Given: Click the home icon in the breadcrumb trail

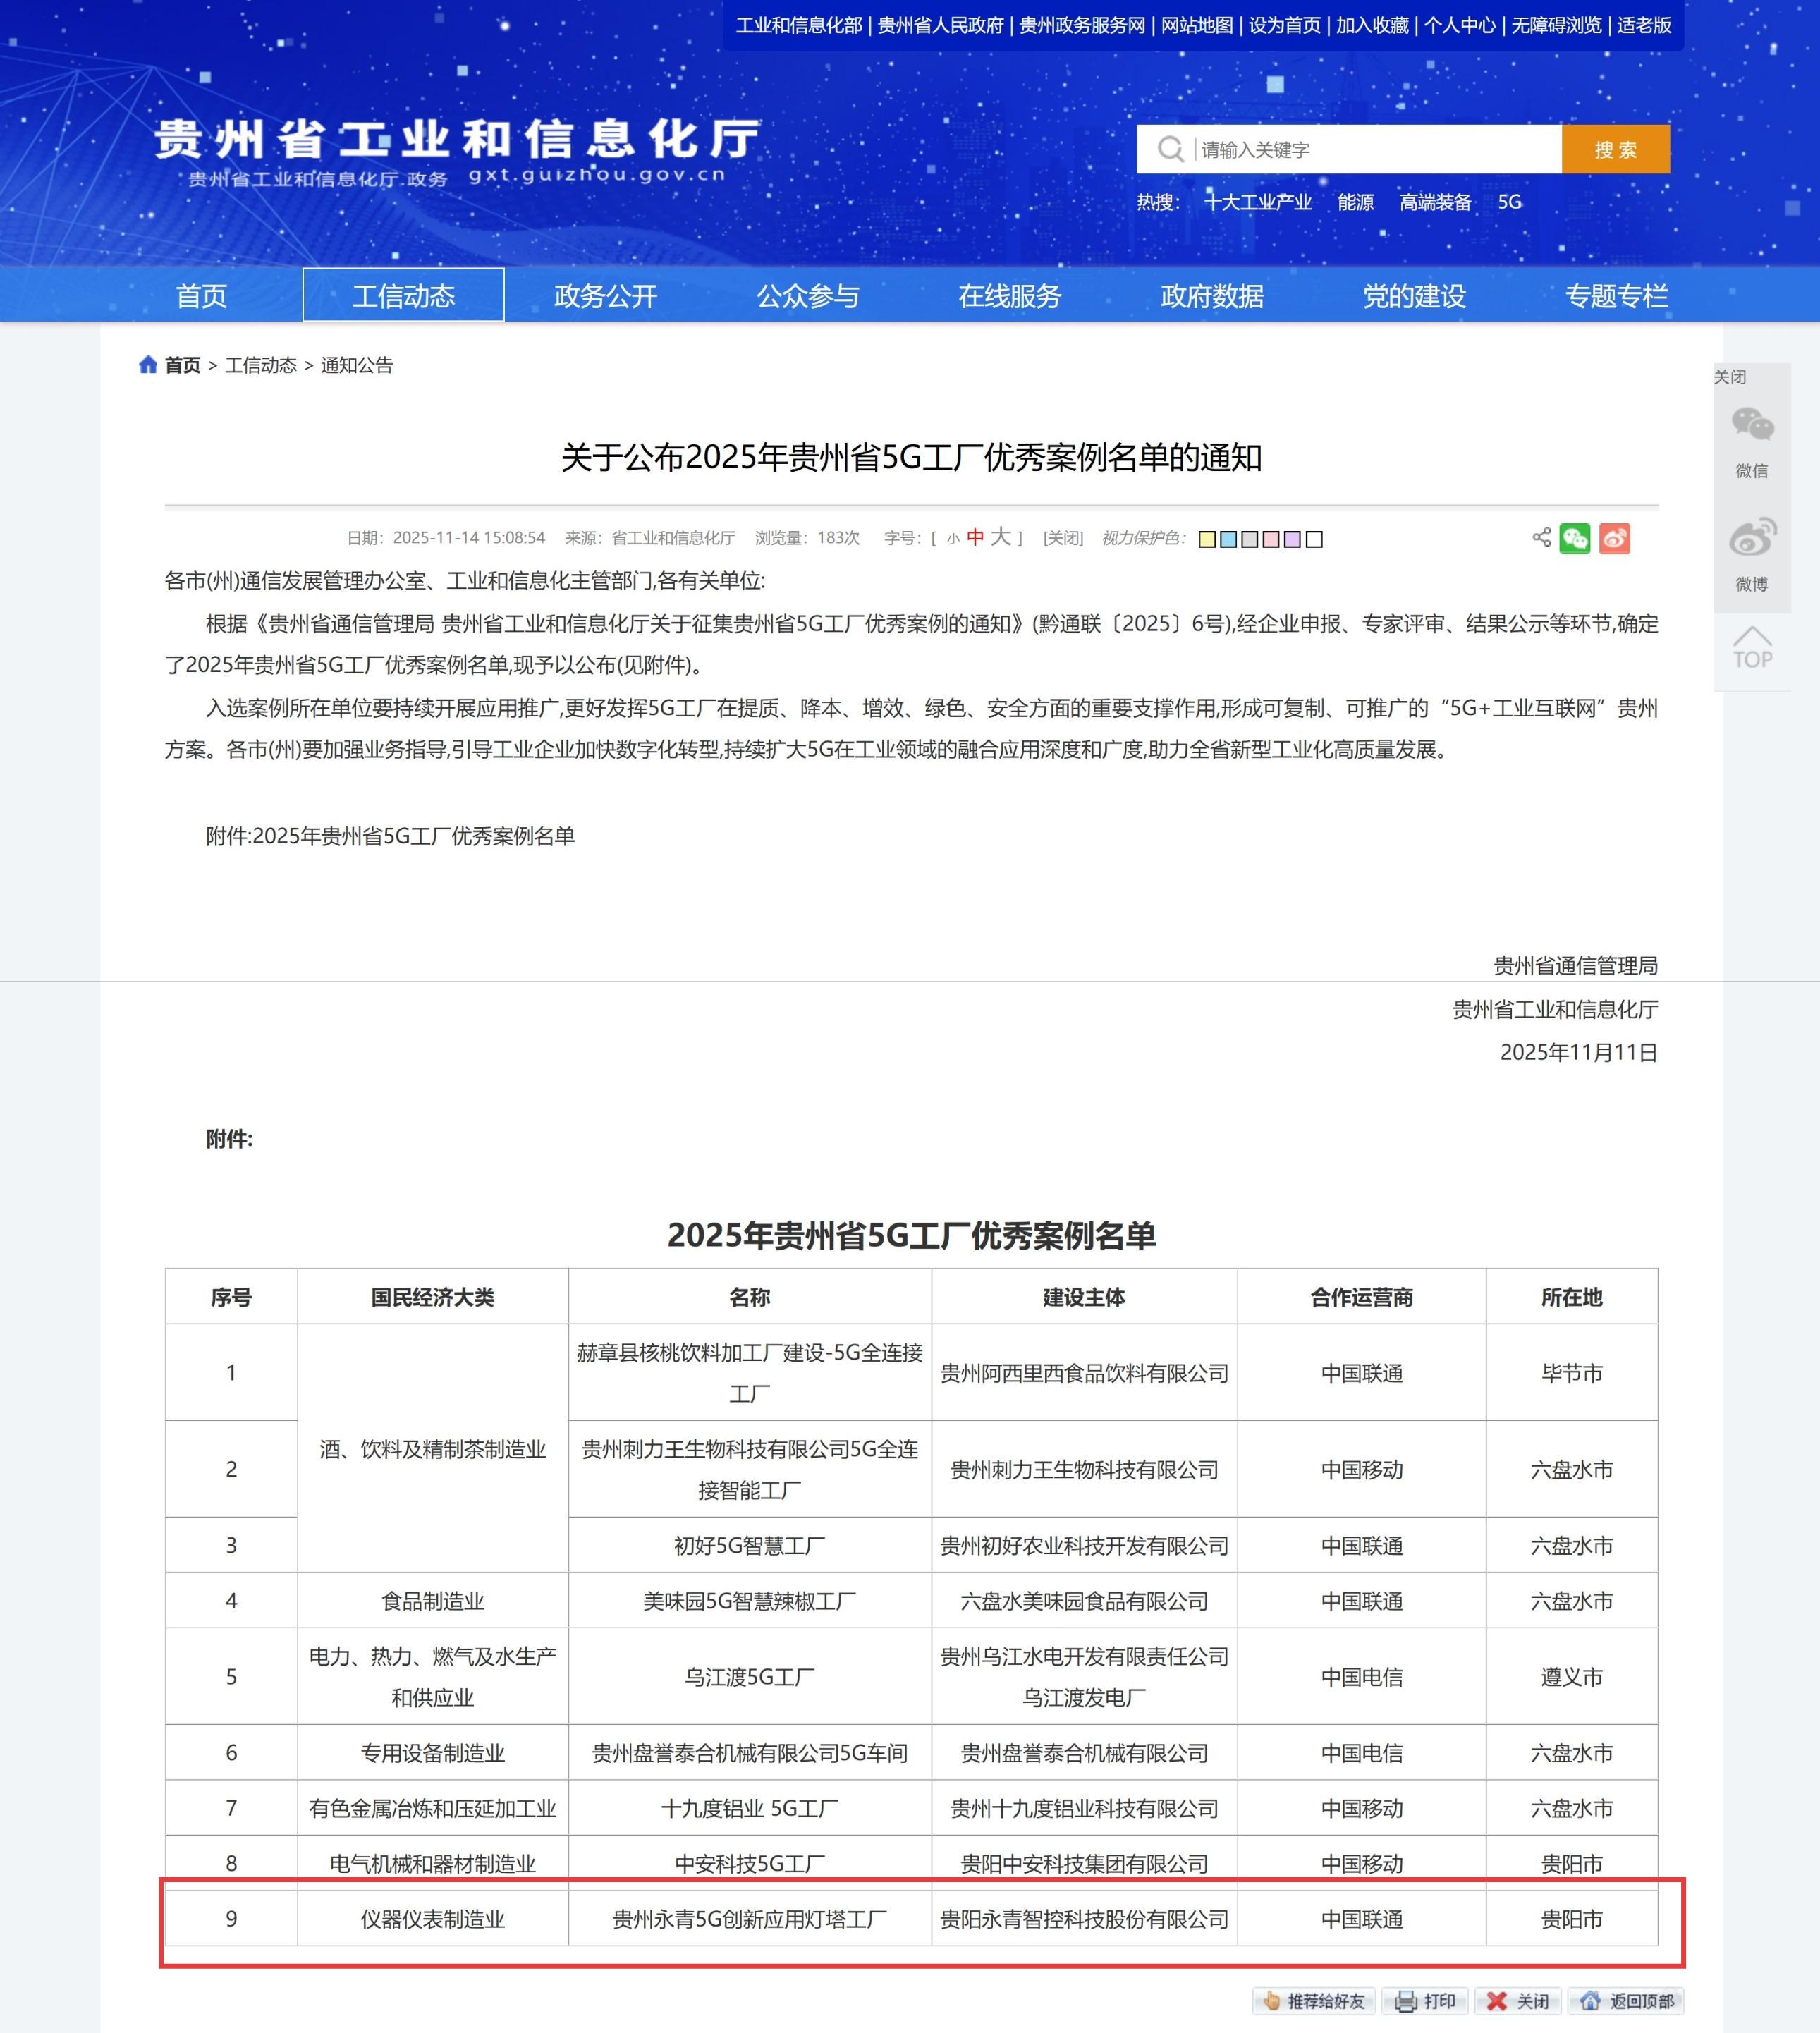Looking at the screenshot, I should pyautogui.click(x=148, y=366).
